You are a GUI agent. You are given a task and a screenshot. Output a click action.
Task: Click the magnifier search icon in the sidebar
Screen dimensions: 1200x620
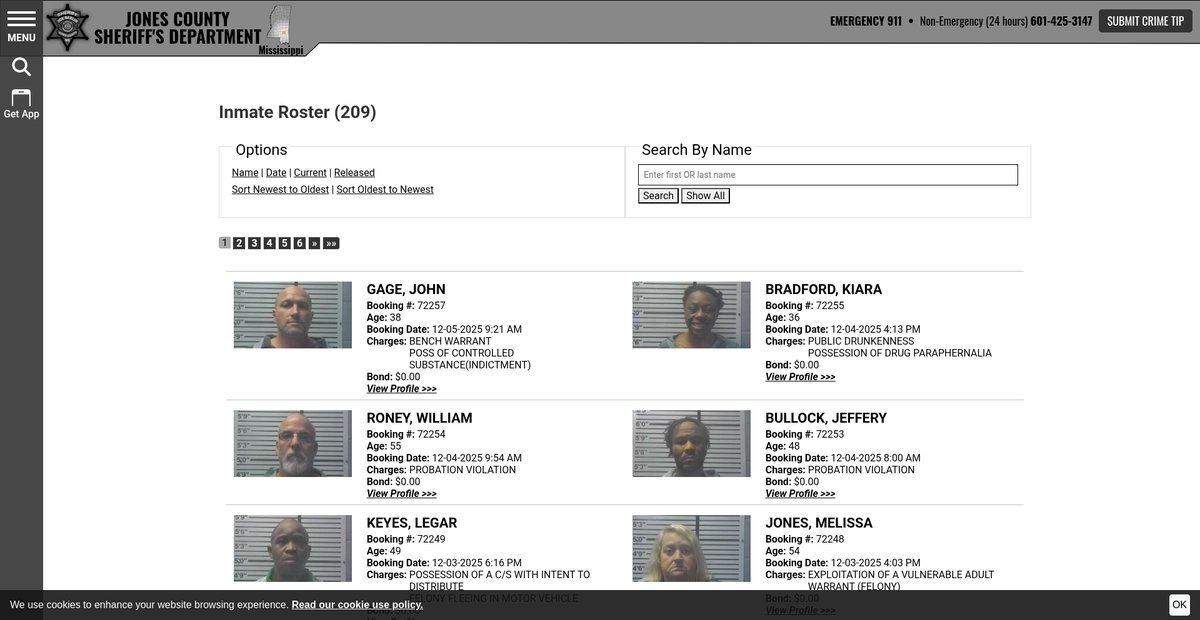coord(21,67)
